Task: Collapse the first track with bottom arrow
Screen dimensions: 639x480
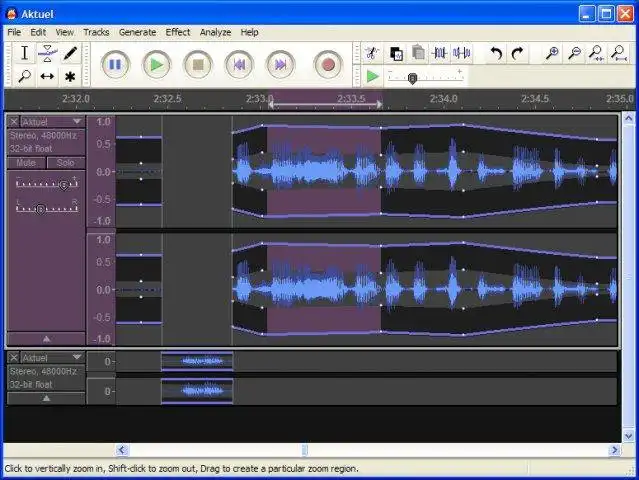Action: (x=46, y=338)
